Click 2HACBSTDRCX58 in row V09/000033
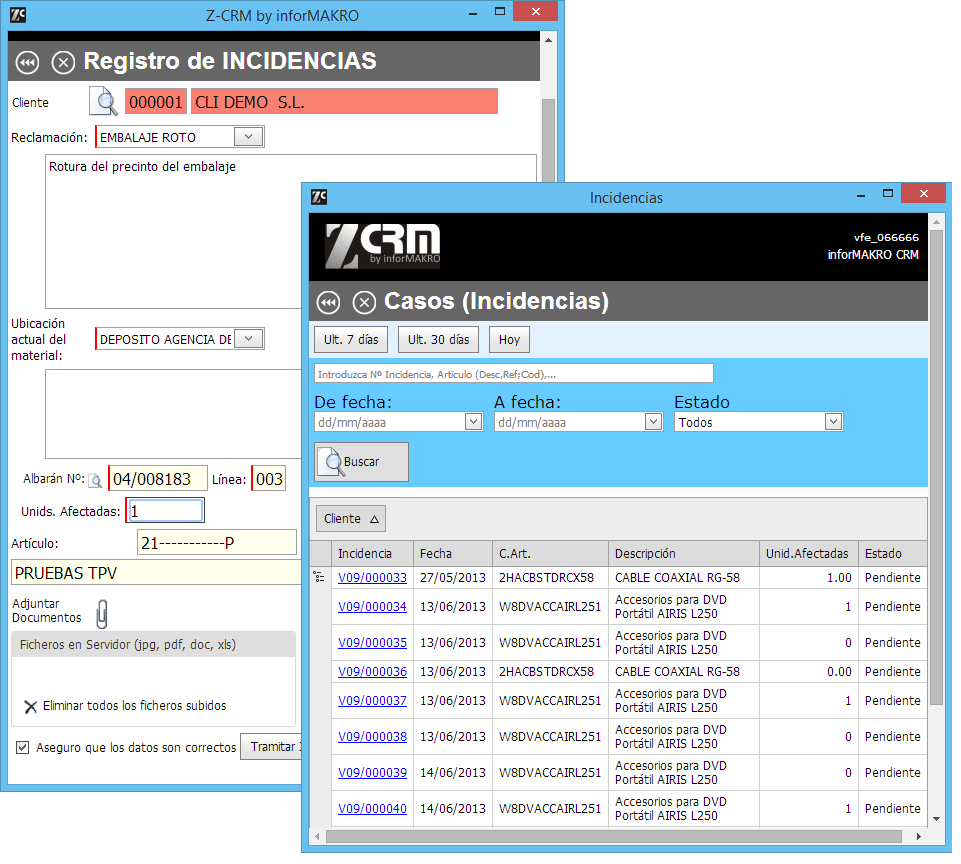The image size is (961, 864). coord(546,578)
